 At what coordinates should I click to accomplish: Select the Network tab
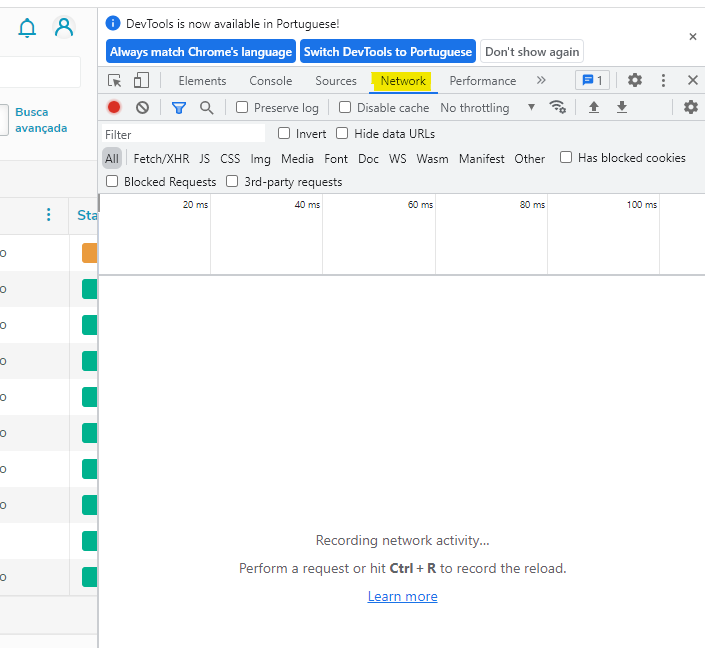403,81
